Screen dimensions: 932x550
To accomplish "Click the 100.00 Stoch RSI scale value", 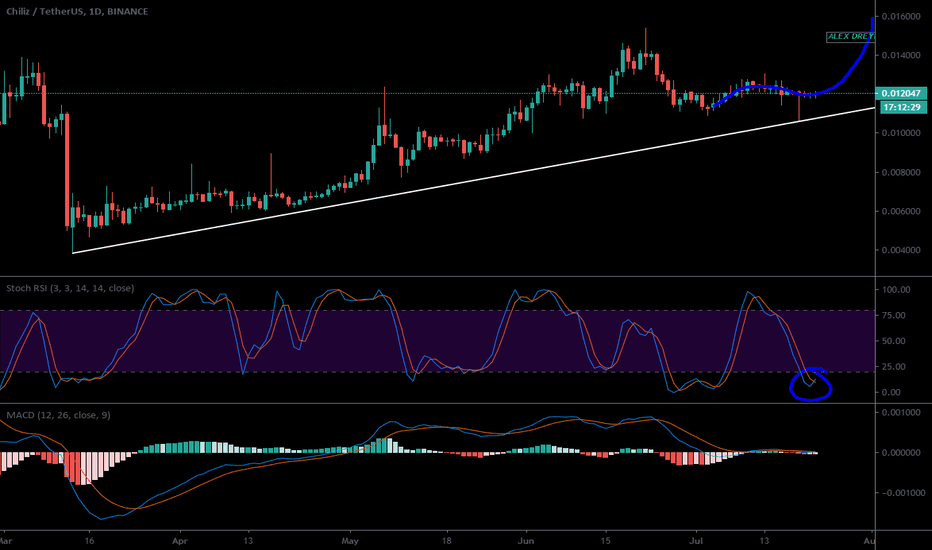I will [x=896, y=290].
